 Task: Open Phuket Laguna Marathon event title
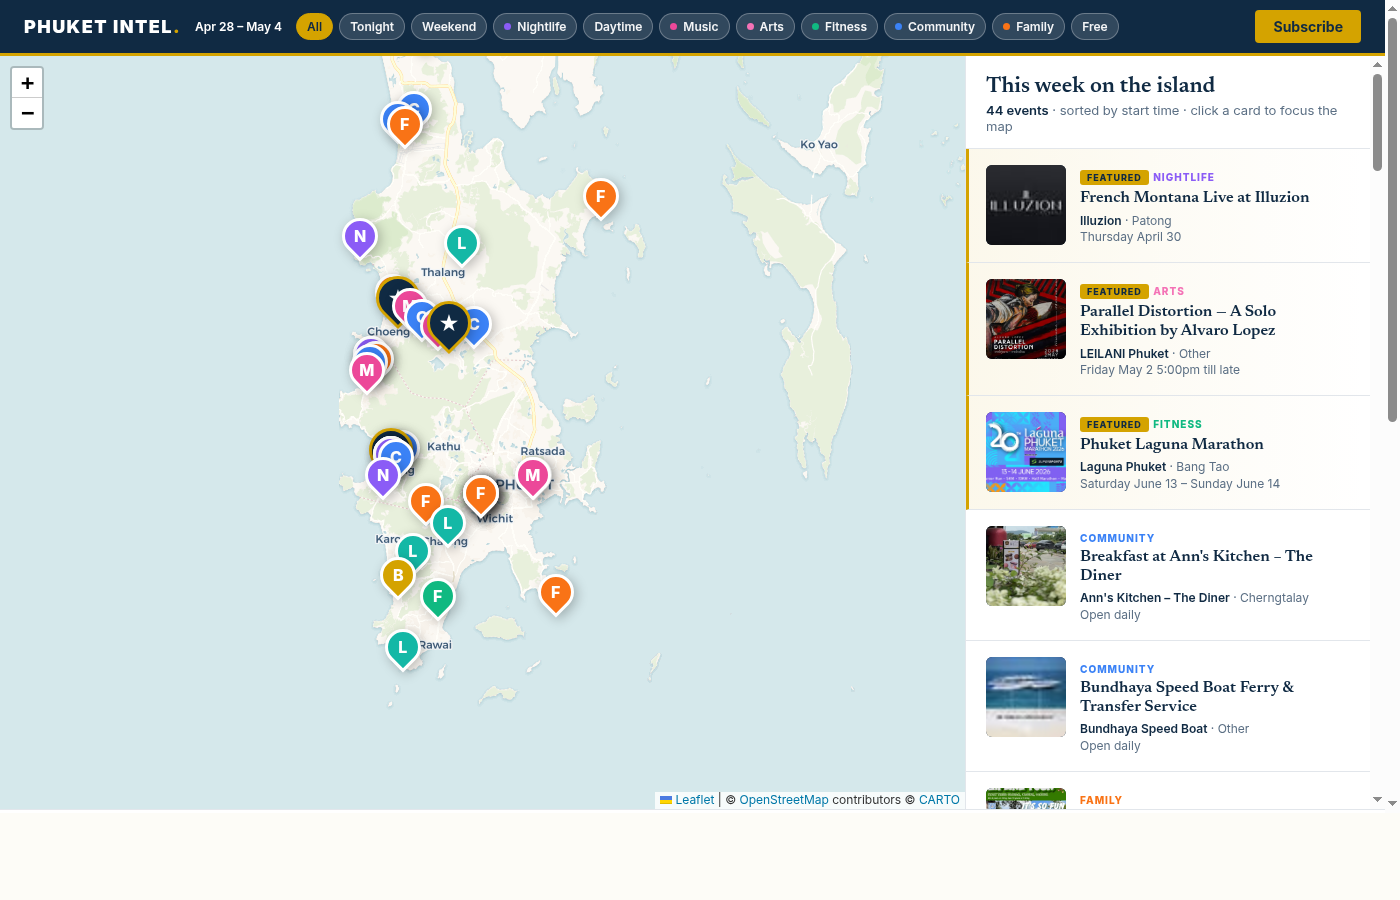pos(1171,444)
